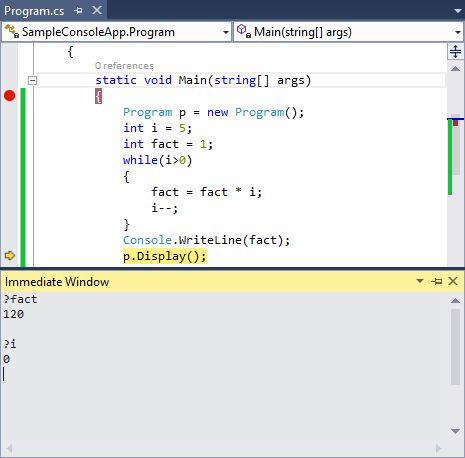
Task: Click the method icon beside Main(string[] args)
Action: pyautogui.click(x=243, y=31)
